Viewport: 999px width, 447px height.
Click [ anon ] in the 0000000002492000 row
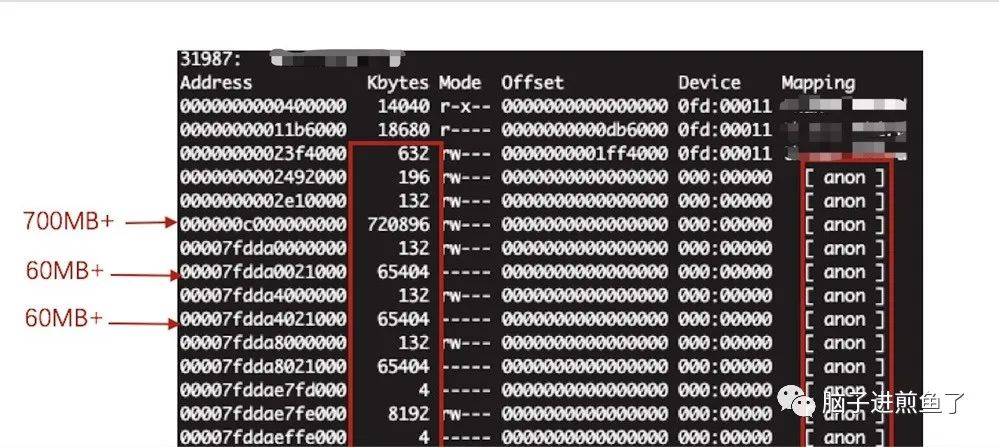(845, 178)
